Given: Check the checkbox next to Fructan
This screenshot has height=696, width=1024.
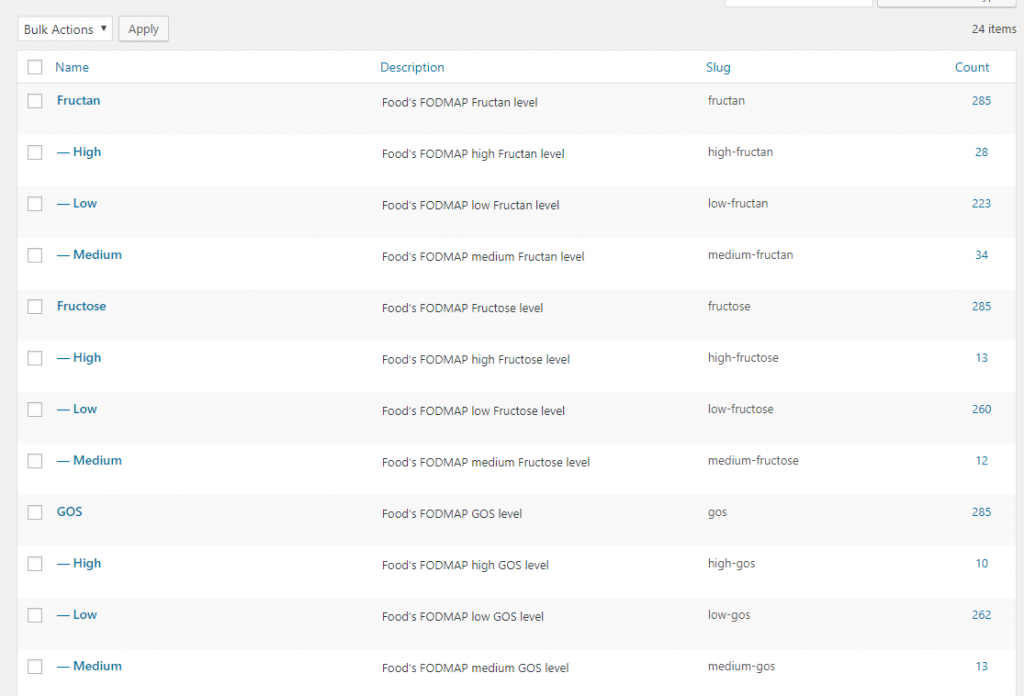Looking at the screenshot, I should click(34, 100).
